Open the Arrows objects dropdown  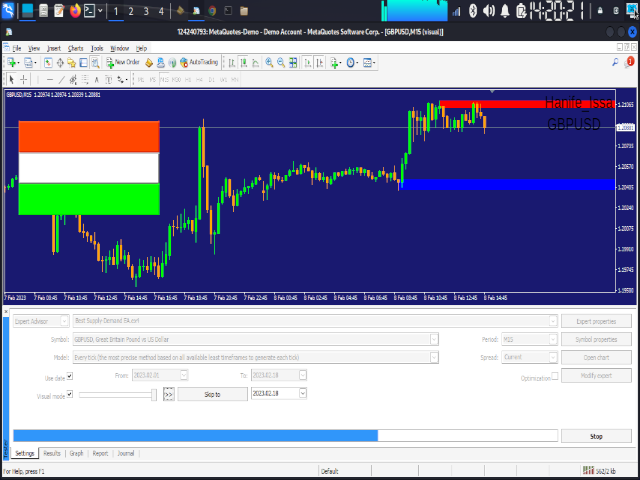click(122, 79)
